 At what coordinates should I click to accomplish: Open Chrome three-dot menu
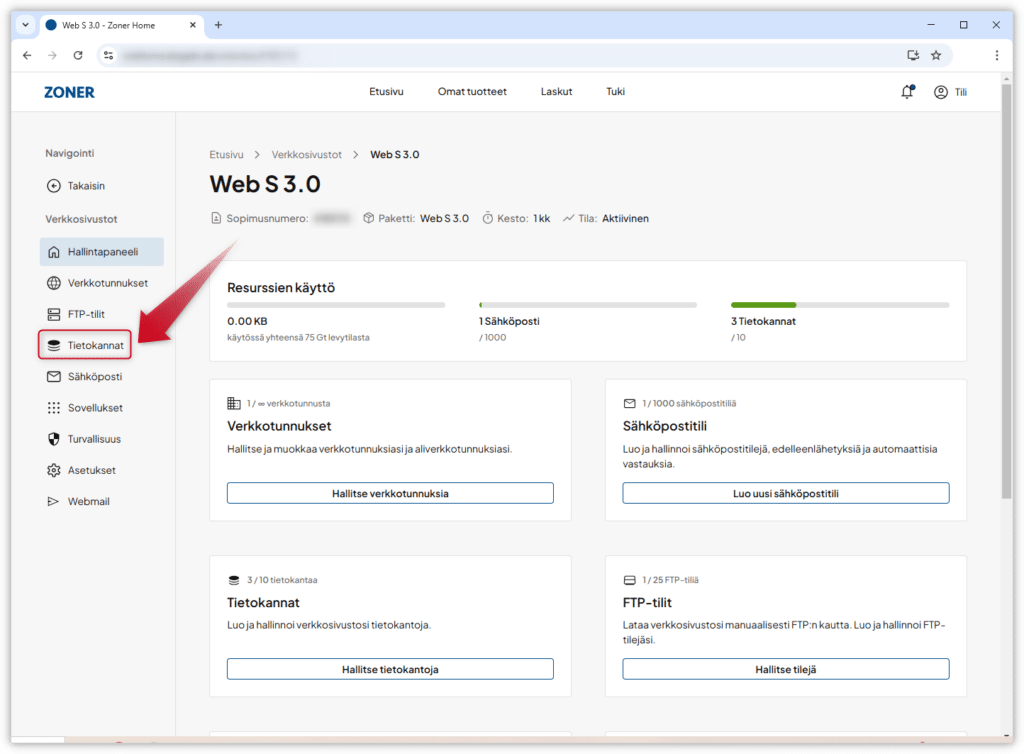coord(996,55)
